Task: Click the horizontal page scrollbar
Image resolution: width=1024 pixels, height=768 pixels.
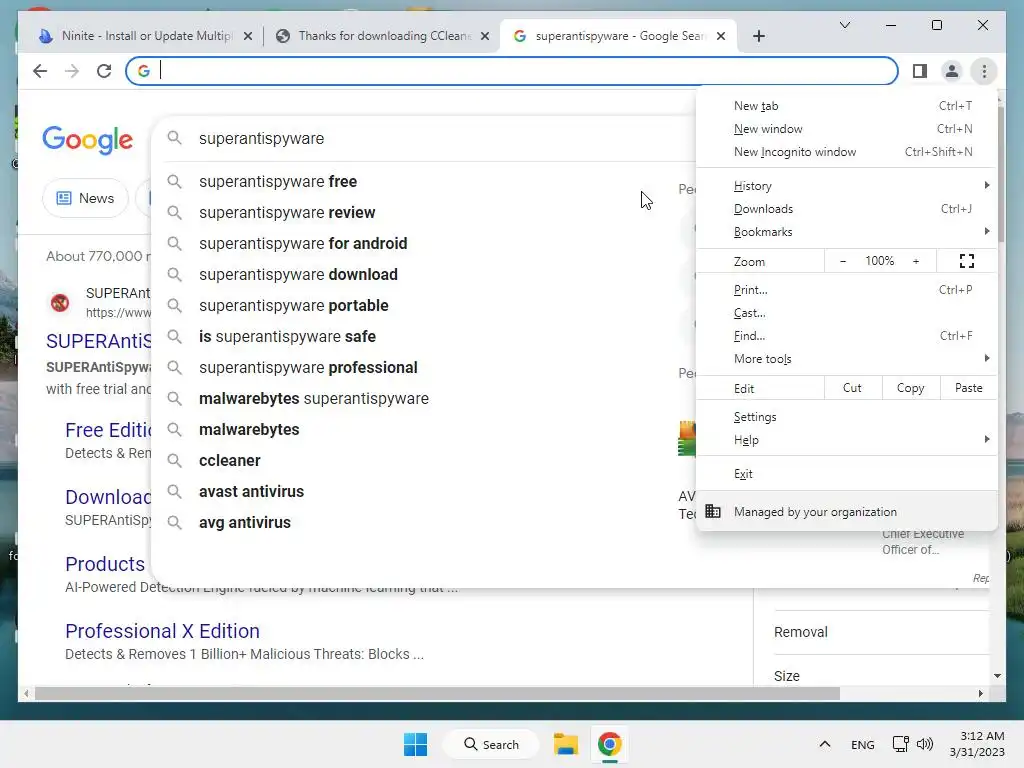Action: tap(438, 694)
